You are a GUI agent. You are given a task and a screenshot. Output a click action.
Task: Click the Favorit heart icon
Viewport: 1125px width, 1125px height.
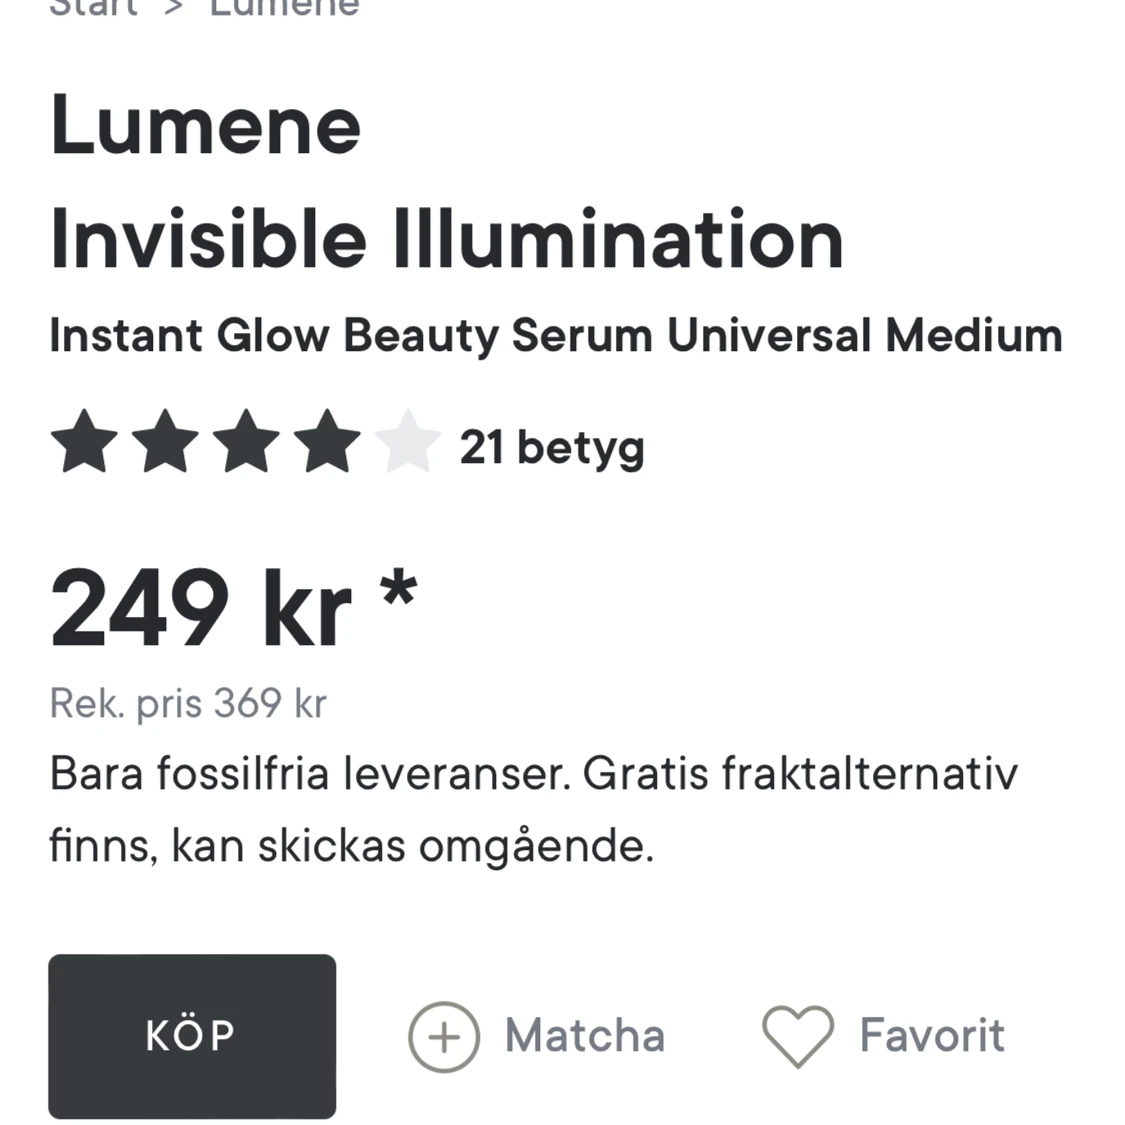click(797, 1036)
